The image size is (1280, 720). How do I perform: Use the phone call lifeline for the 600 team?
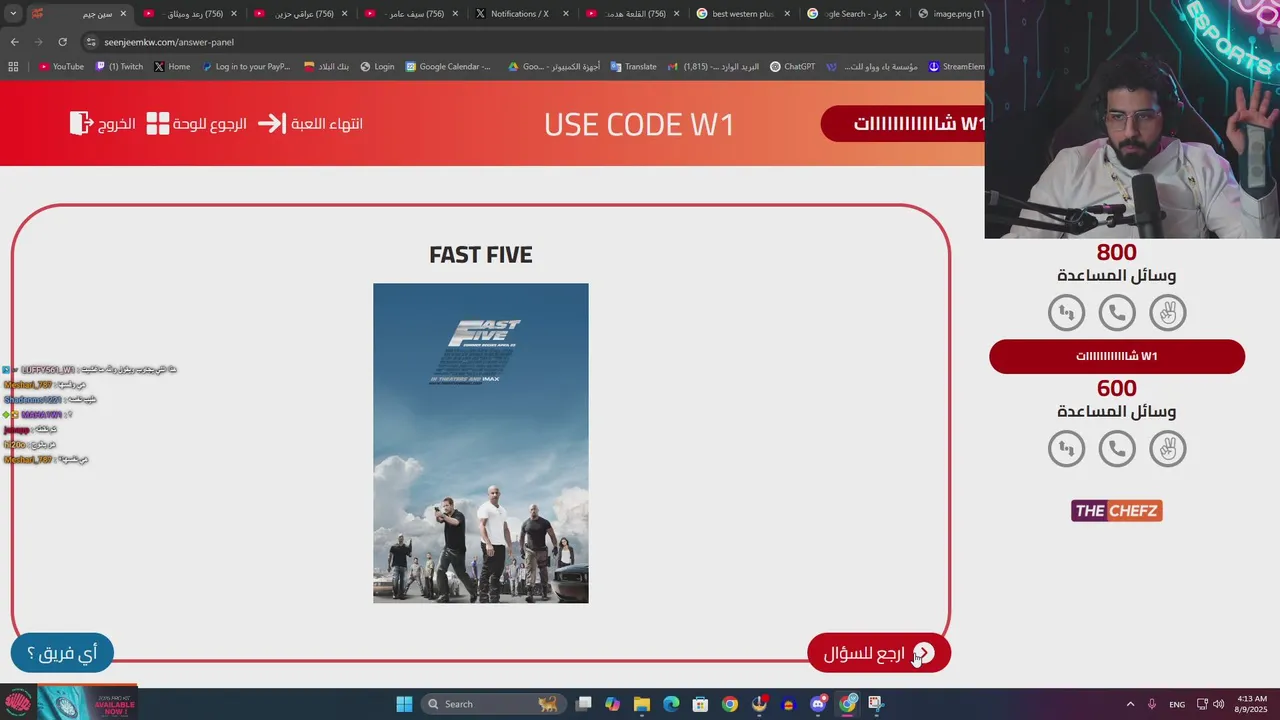pos(1117,449)
